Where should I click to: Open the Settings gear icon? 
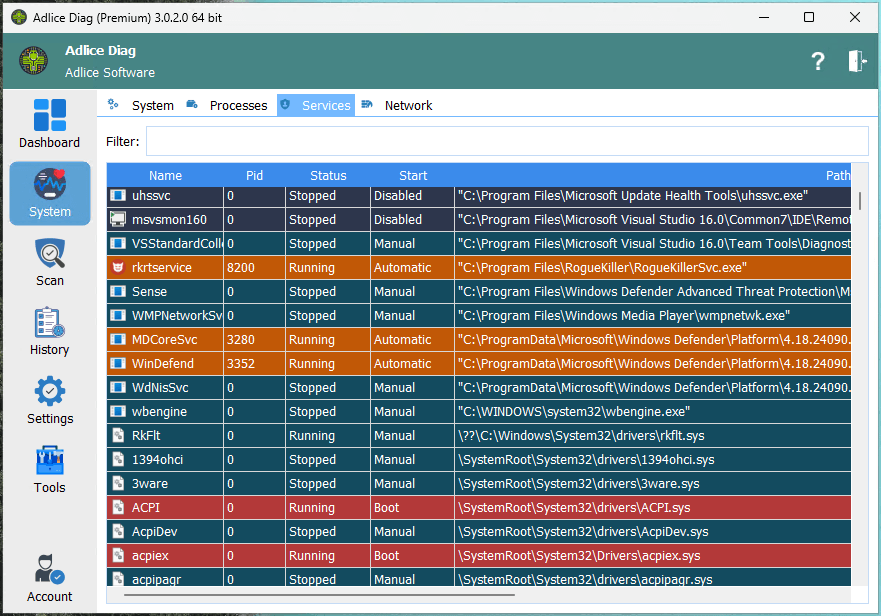click(50, 401)
